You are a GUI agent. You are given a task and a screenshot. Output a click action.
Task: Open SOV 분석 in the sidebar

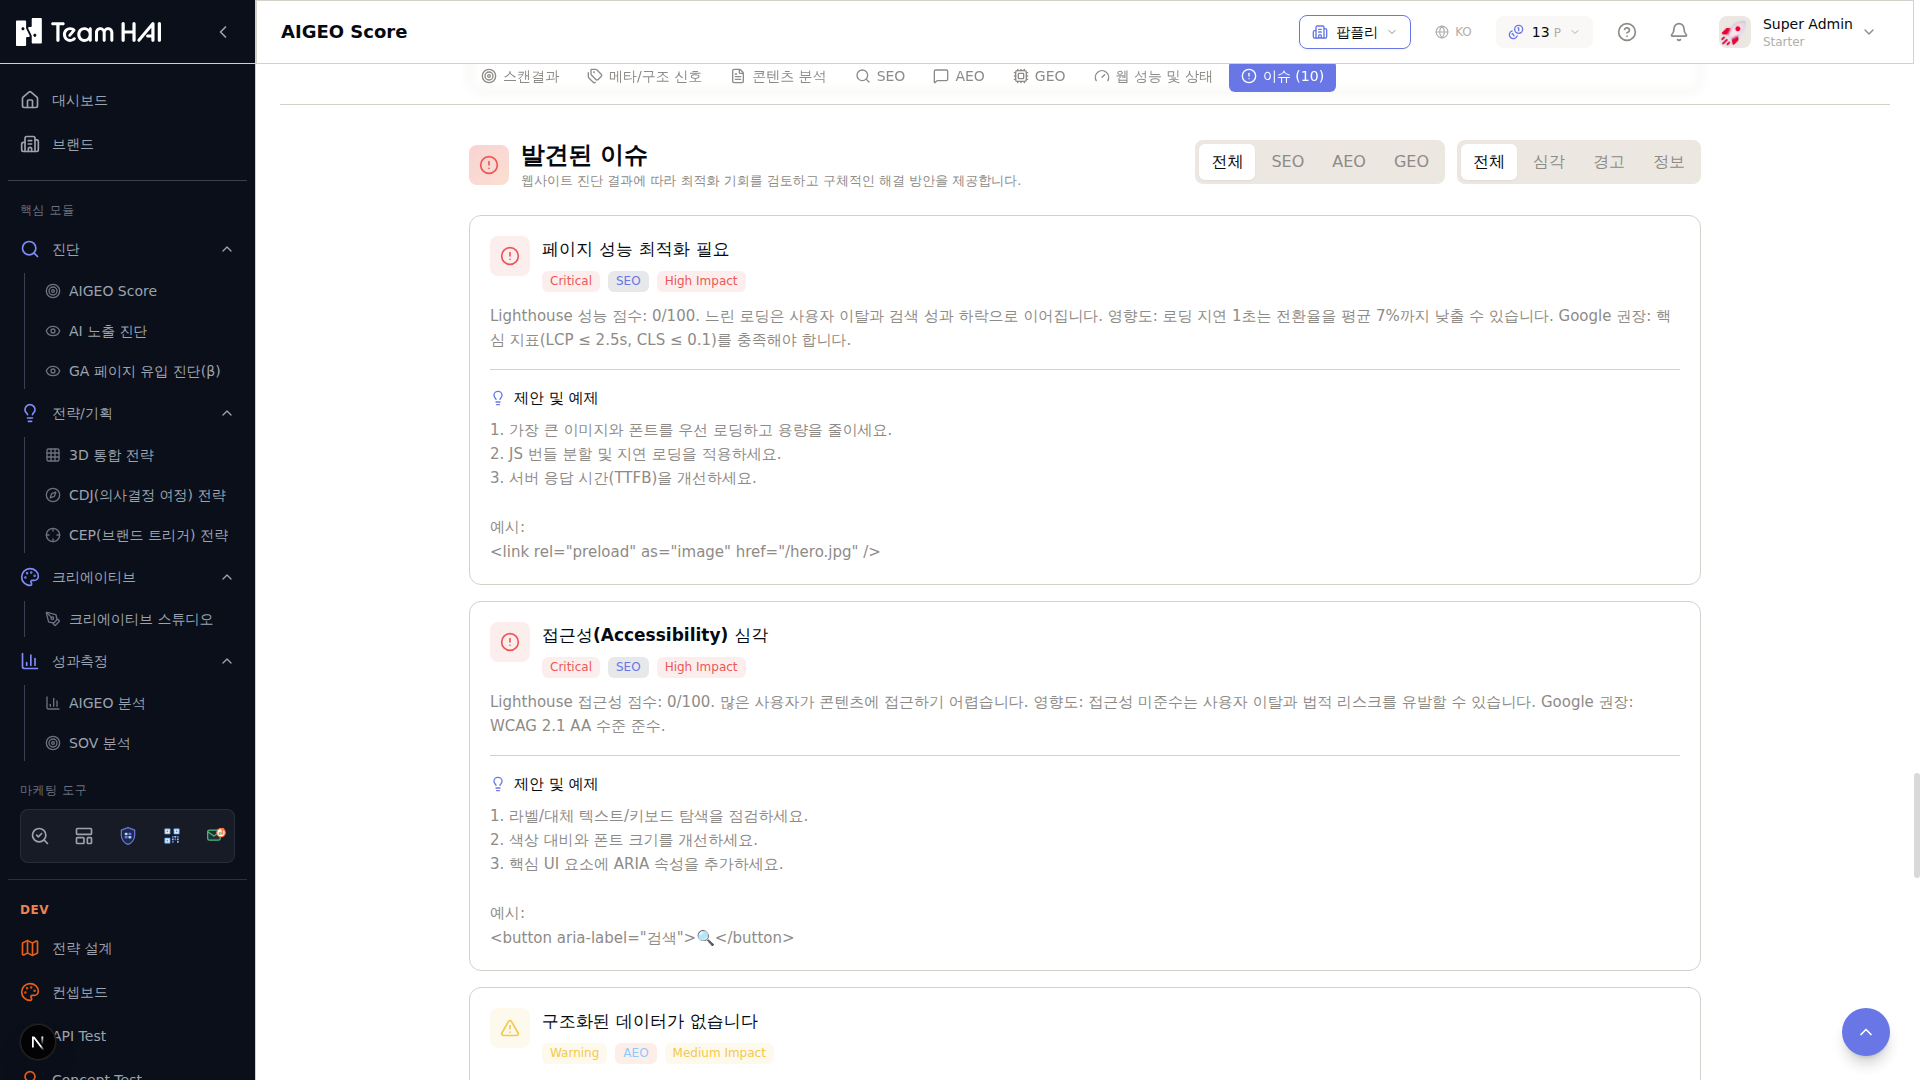point(138,743)
